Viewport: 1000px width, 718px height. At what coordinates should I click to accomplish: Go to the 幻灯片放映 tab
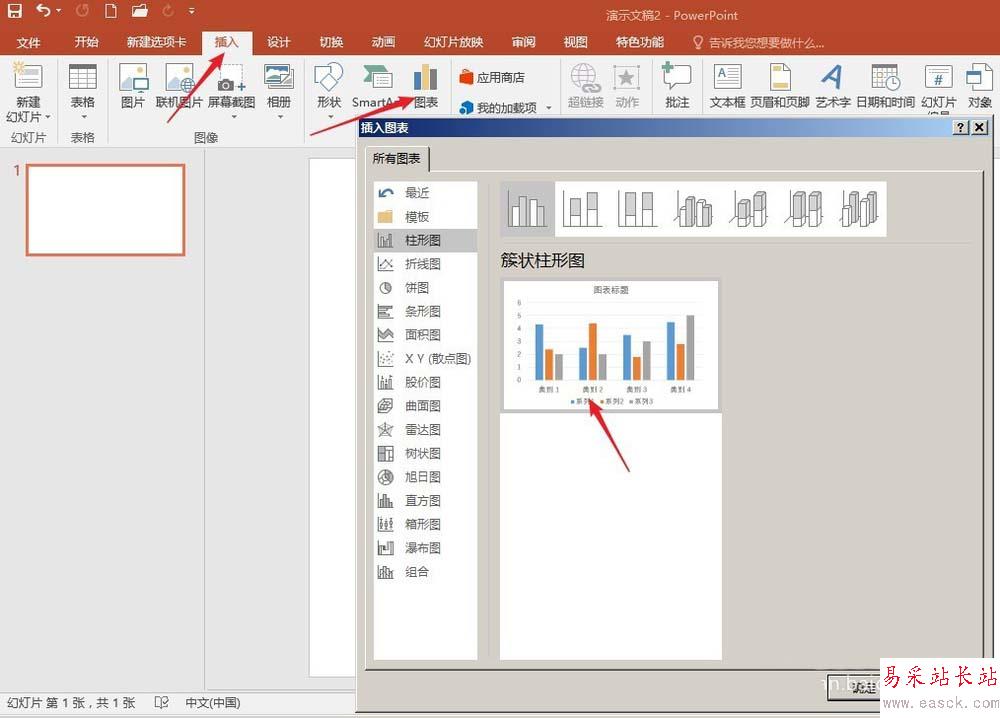(453, 42)
